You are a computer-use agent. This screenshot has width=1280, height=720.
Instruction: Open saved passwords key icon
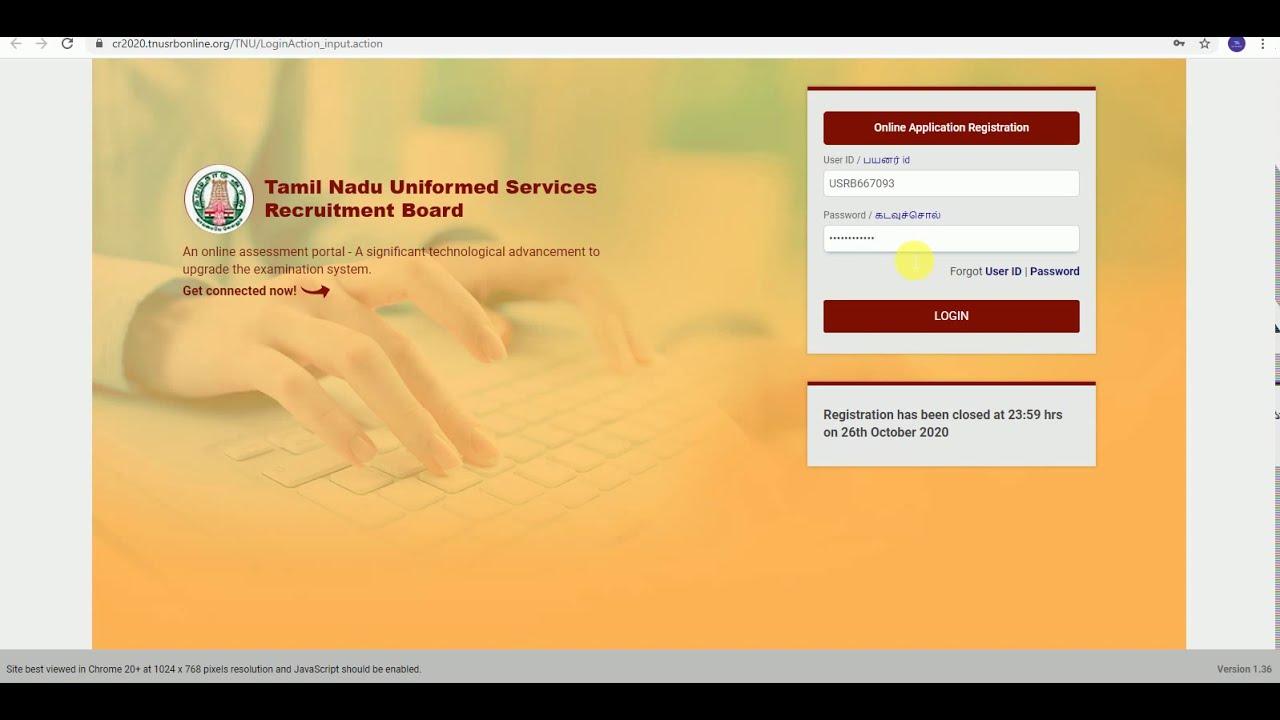pos(1179,44)
